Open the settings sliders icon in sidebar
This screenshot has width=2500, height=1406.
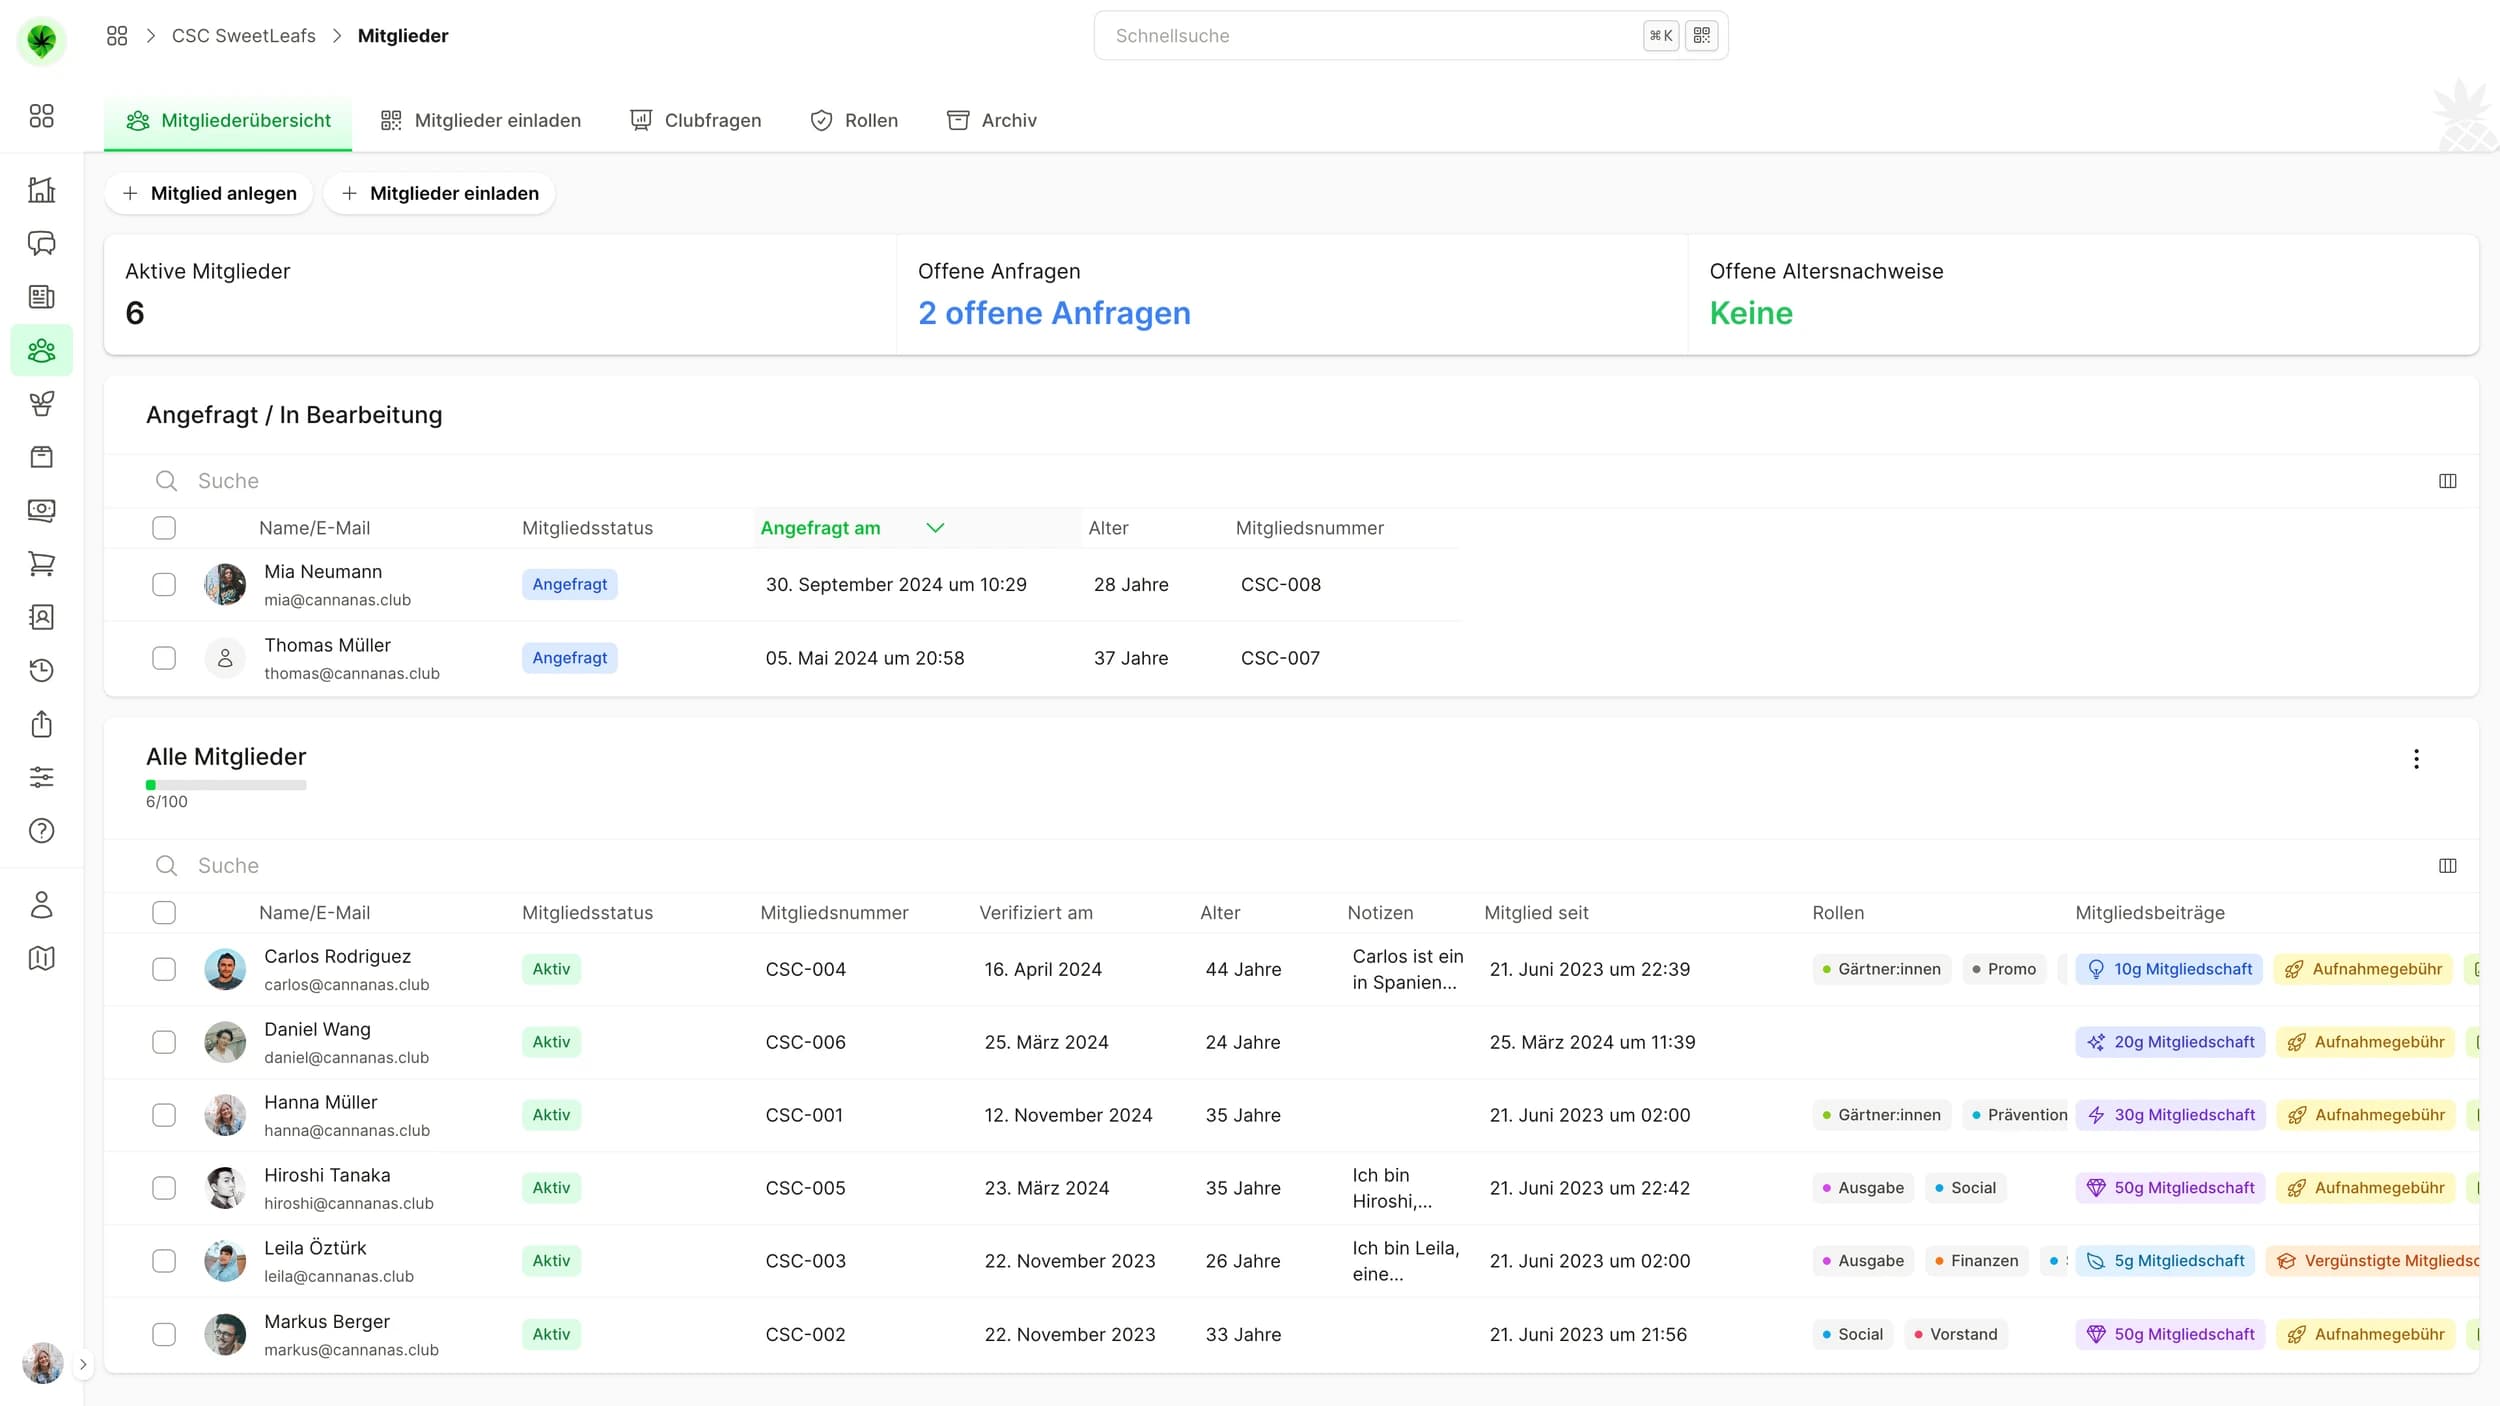click(x=41, y=777)
